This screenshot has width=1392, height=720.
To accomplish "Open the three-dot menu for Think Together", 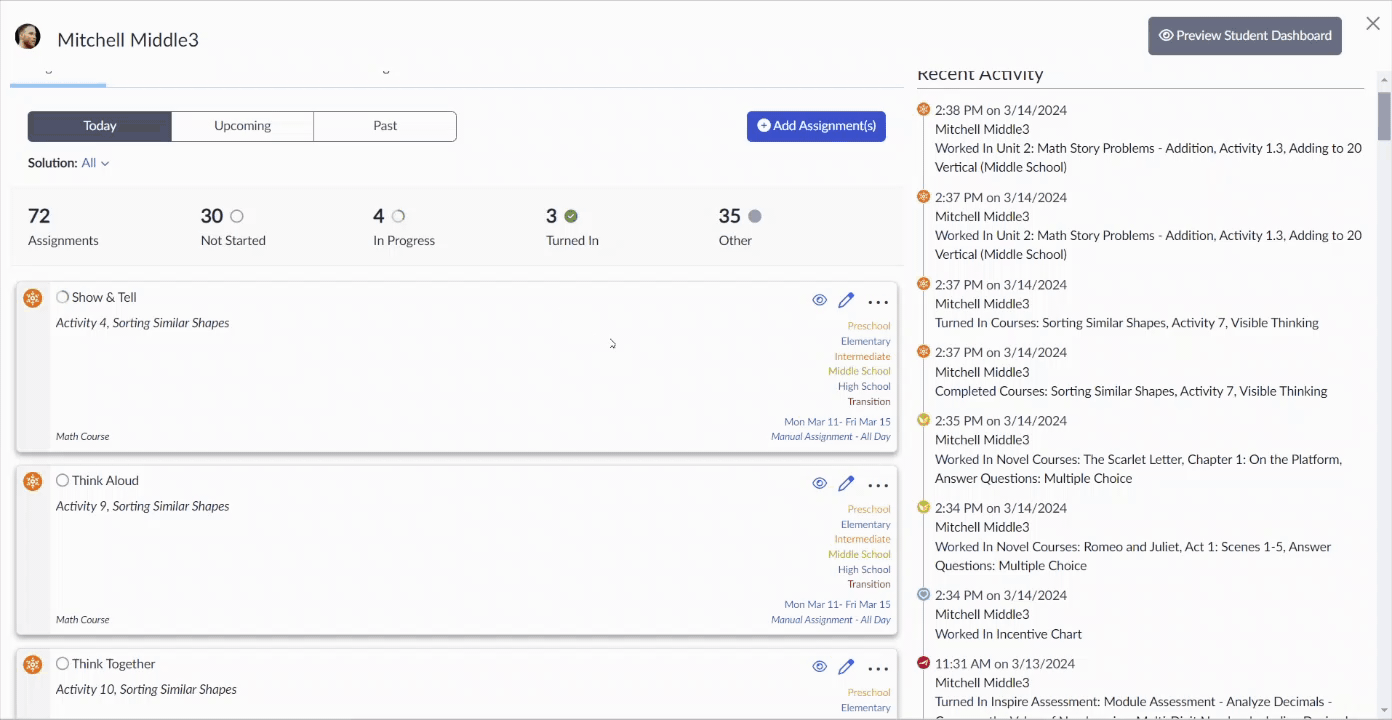I will (878, 668).
